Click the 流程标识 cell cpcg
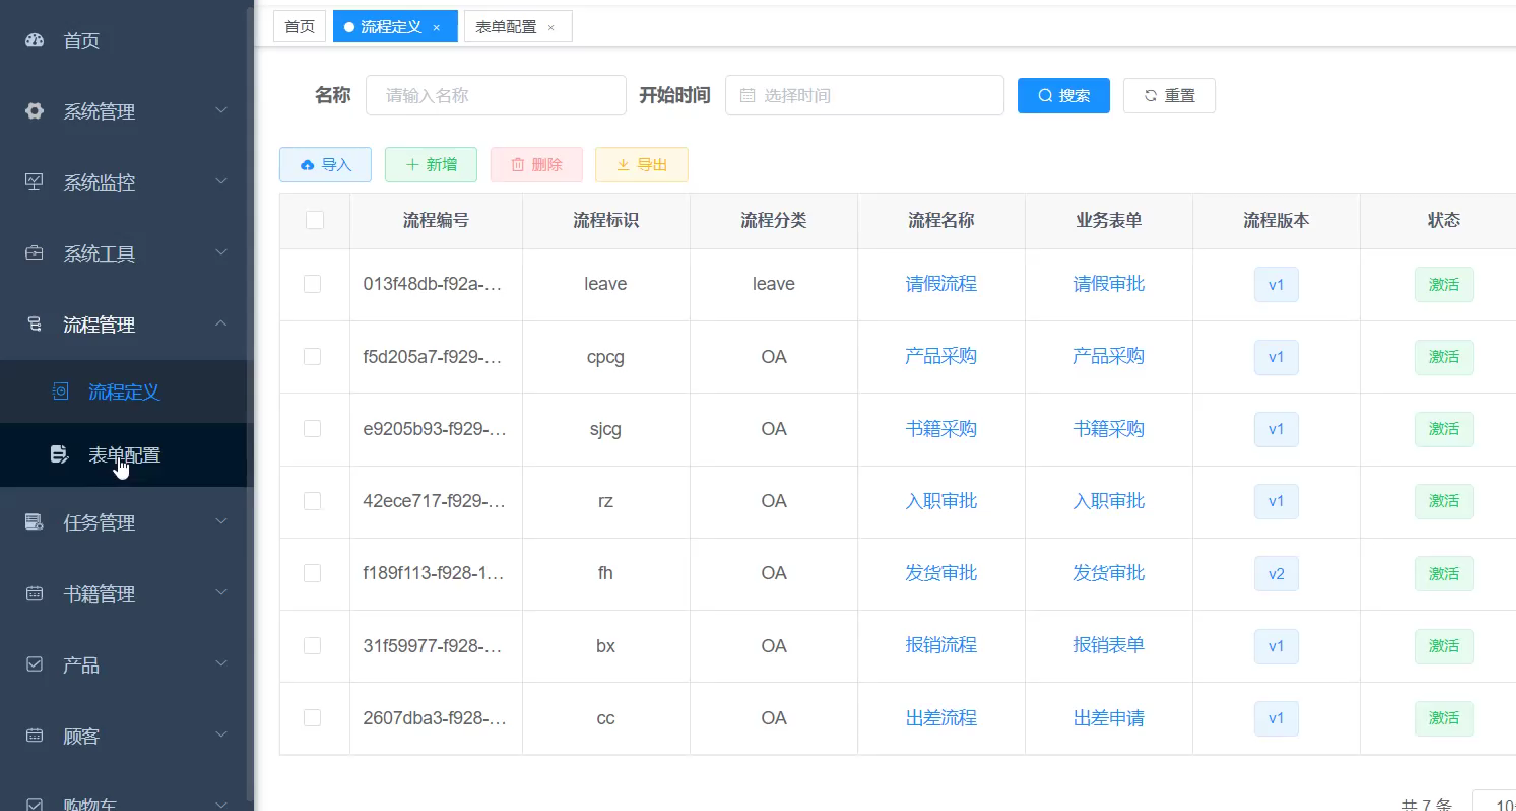This screenshot has width=1516, height=811. point(606,357)
